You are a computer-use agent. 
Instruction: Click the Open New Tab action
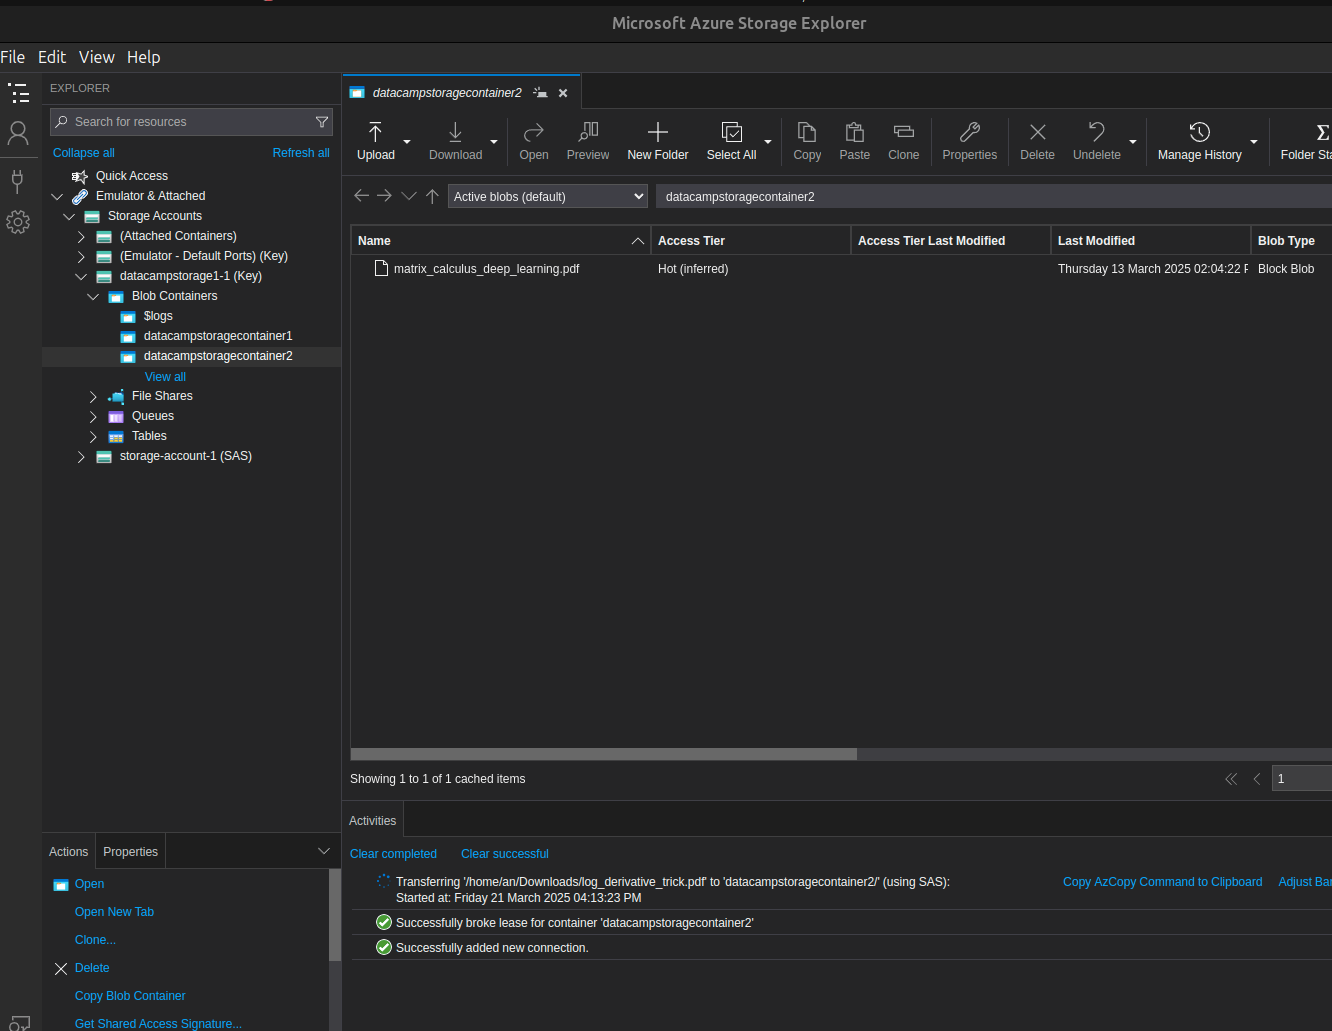pos(114,912)
